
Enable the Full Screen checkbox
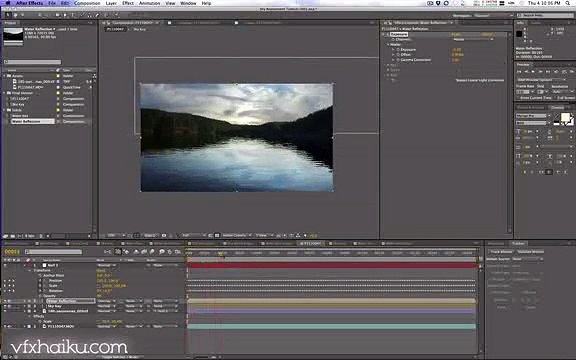click(555, 98)
